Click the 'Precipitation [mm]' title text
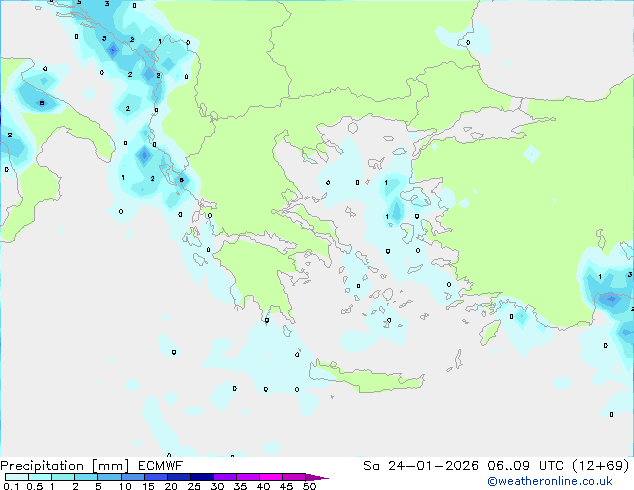This screenshot has height=490, width=634. [64, 466]
